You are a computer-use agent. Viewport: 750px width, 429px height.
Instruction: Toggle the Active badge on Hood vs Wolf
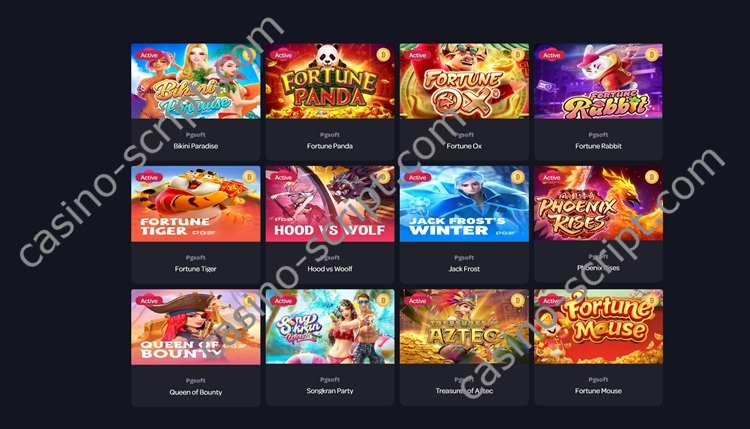click(283, 177)
